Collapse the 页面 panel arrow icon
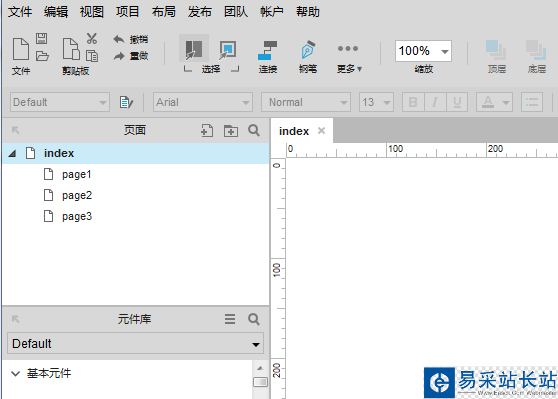558x399 pixels. click(x=15, y=130)
